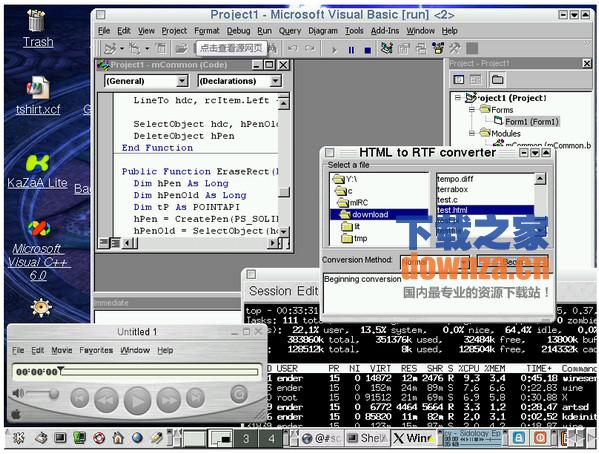
Task: Click View Object icon in Project panel
Action: [475, 79]
